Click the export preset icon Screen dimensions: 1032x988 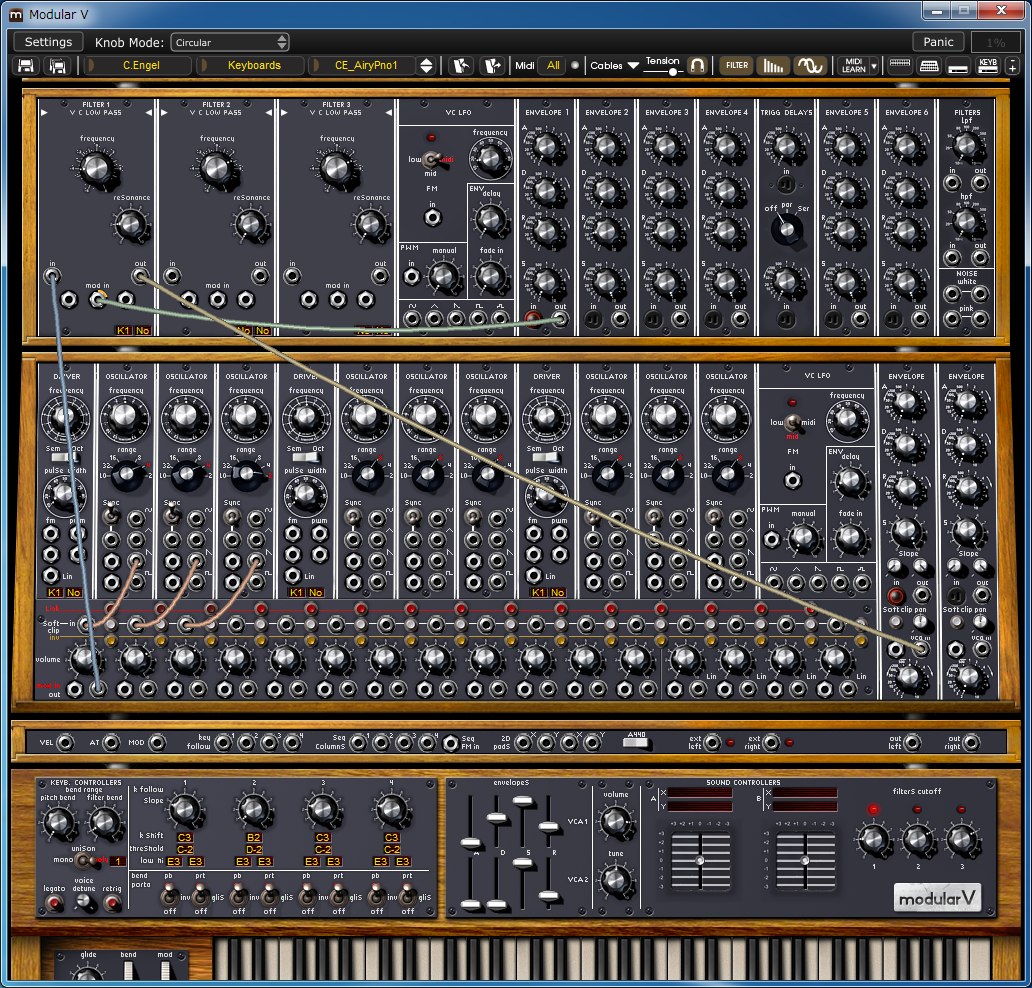[x=492, y=65]
